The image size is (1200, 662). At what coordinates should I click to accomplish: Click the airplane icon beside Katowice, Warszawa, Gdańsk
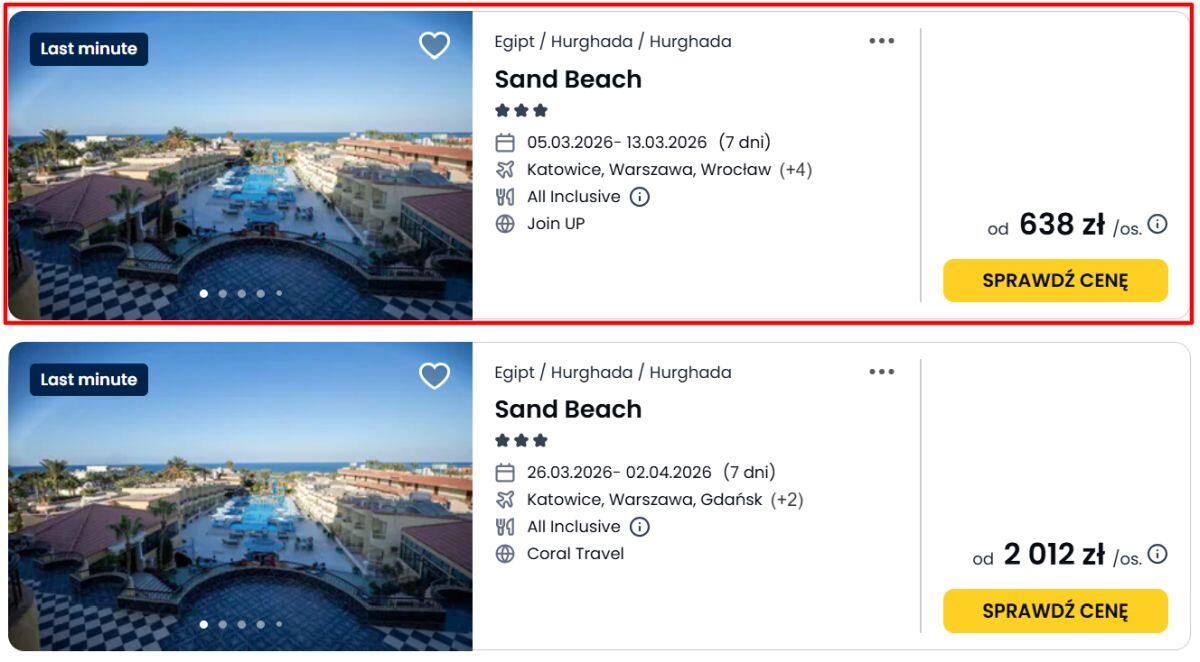coord(505,500)
